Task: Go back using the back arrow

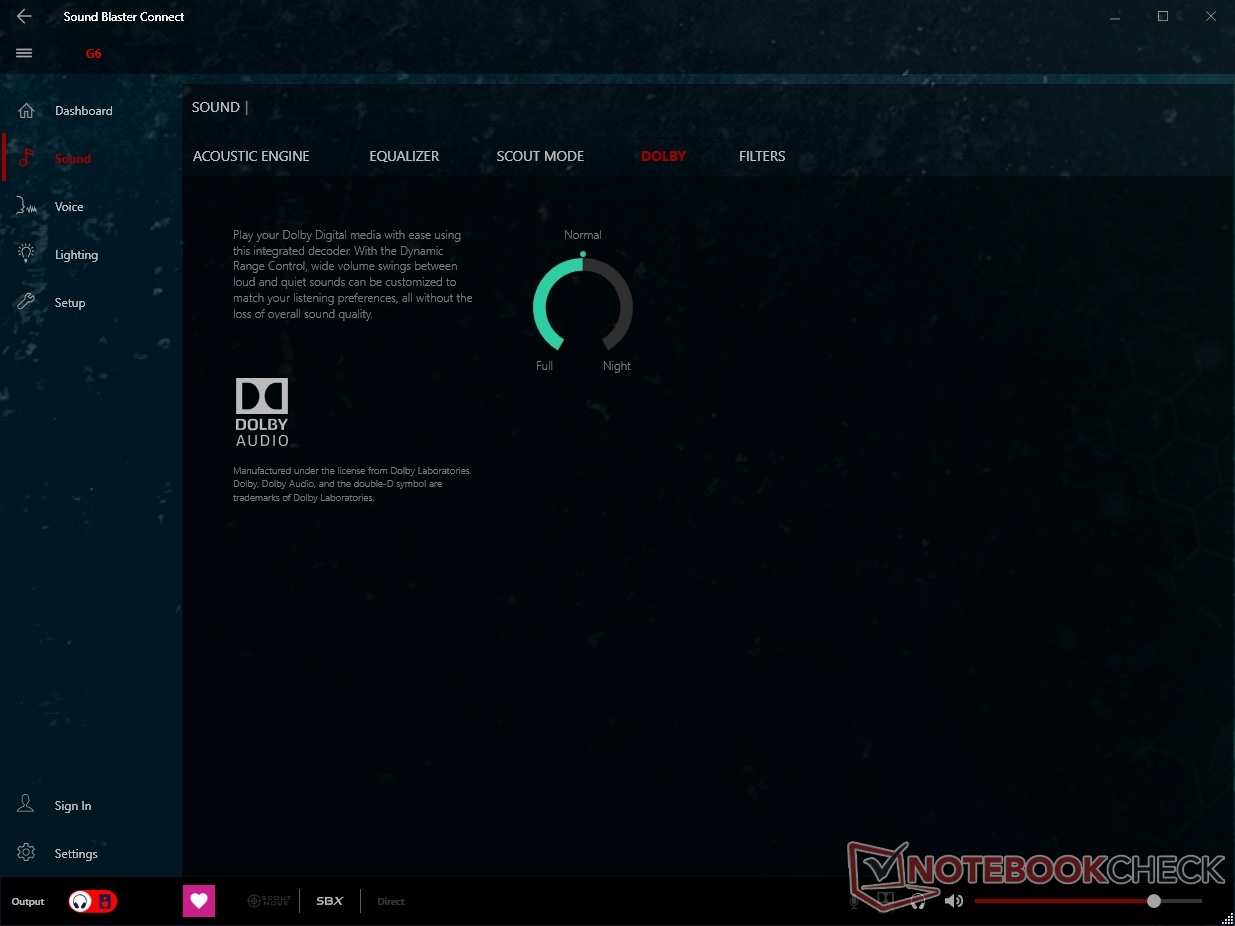Action: [24, 16]
